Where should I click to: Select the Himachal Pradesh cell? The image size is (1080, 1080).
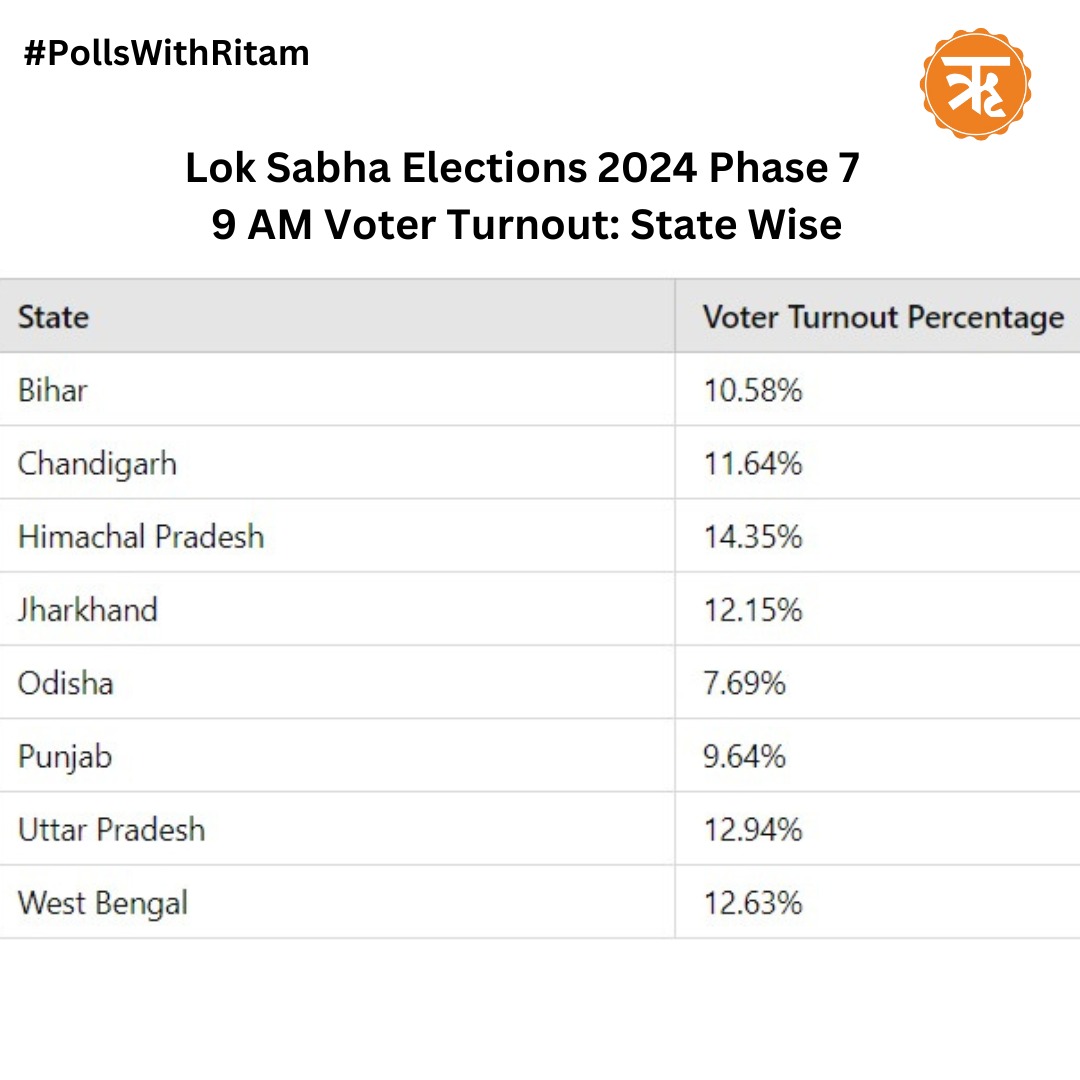(141, 537)
